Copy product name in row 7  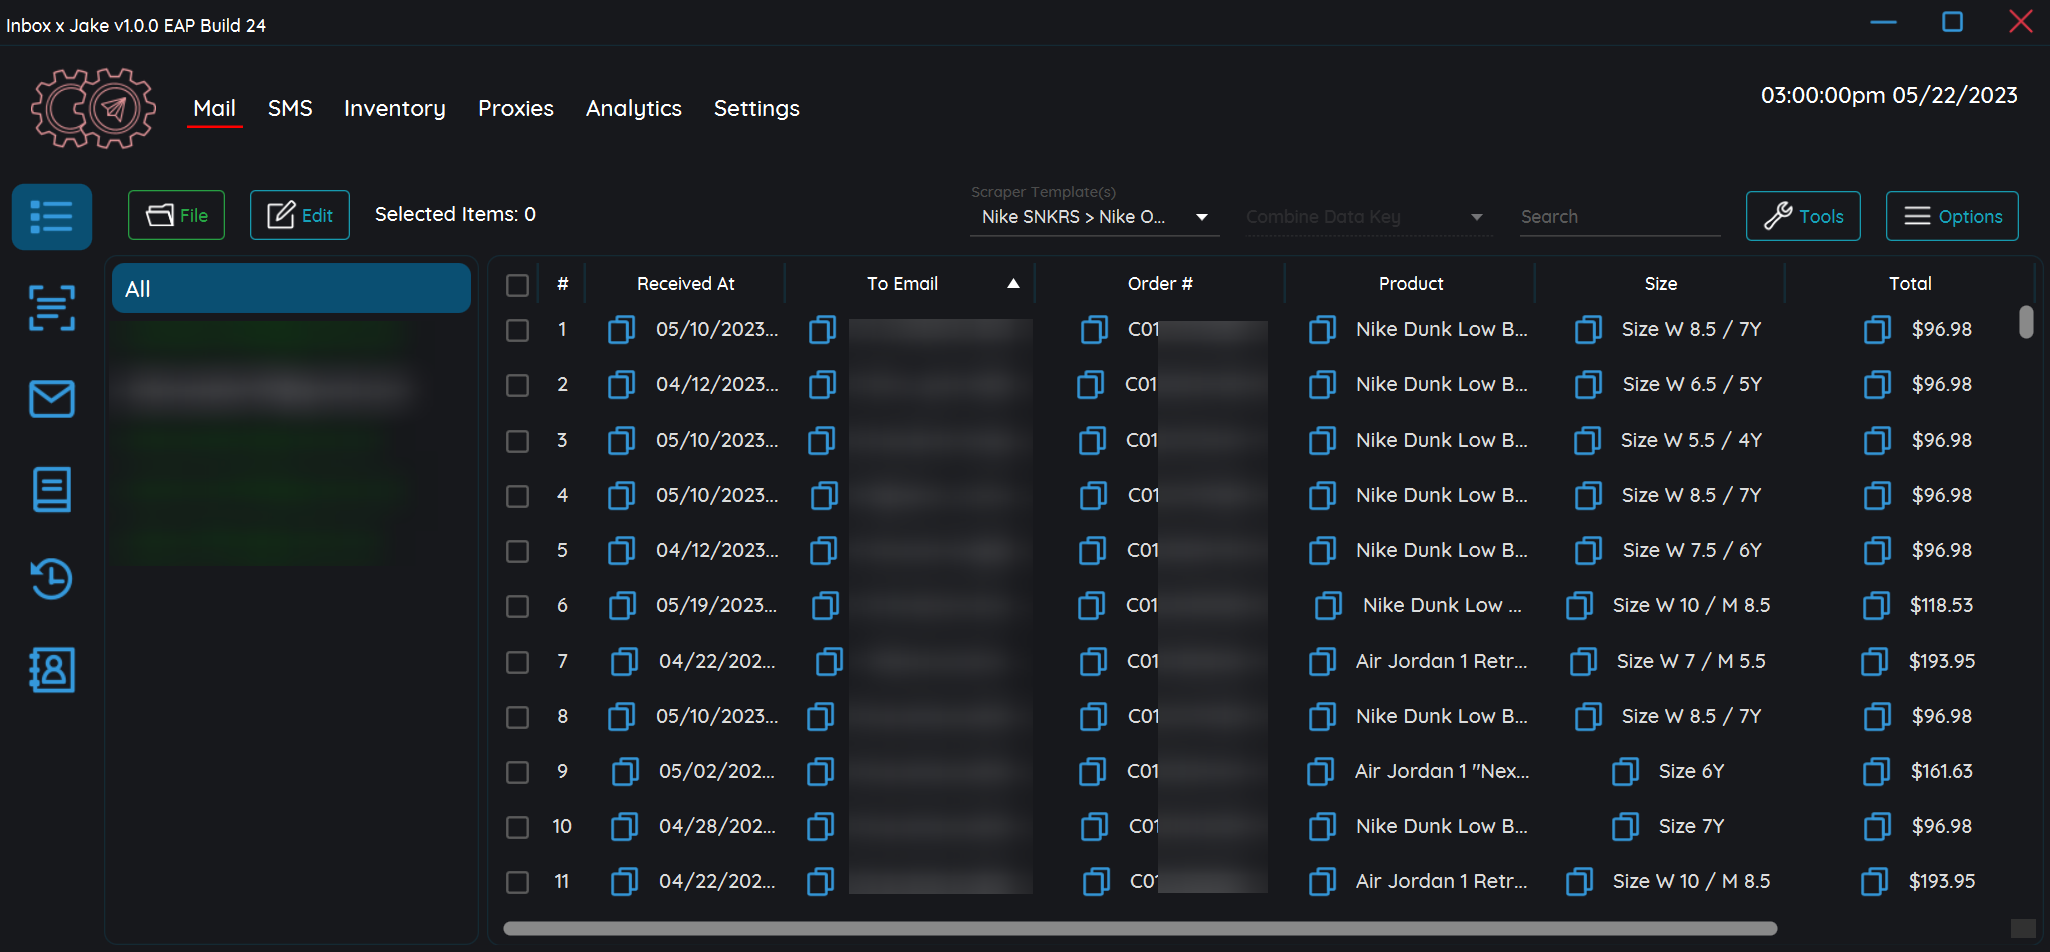point(1322,661)
